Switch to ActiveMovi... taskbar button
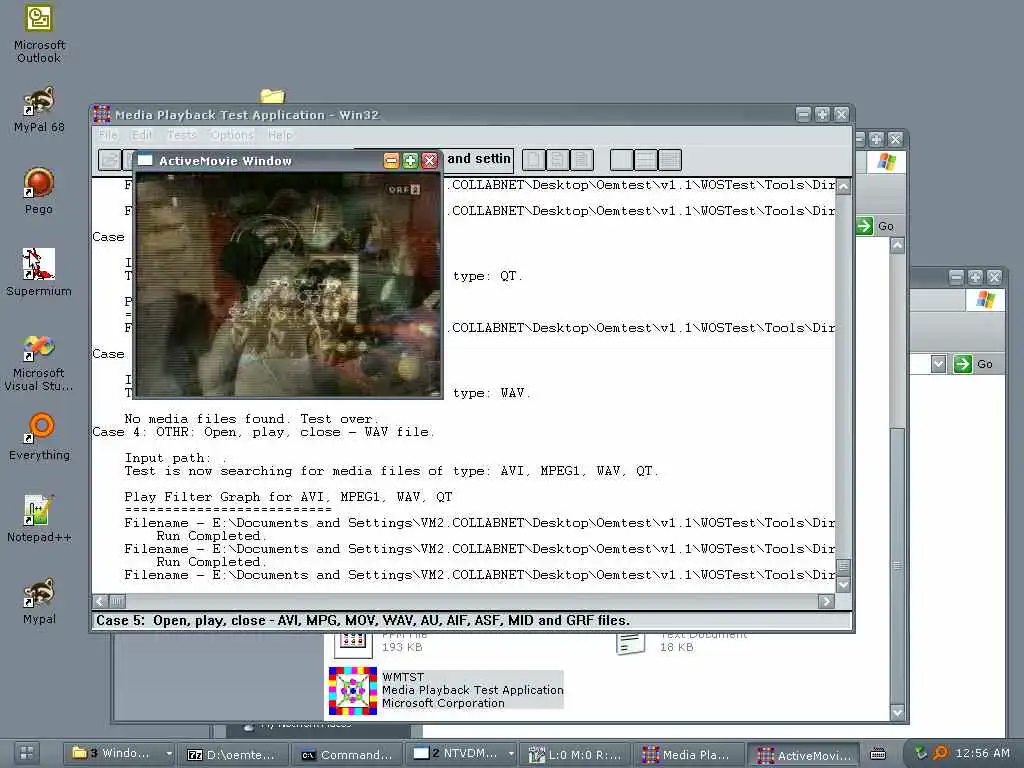1024x768 pixels. click(805, 754)
